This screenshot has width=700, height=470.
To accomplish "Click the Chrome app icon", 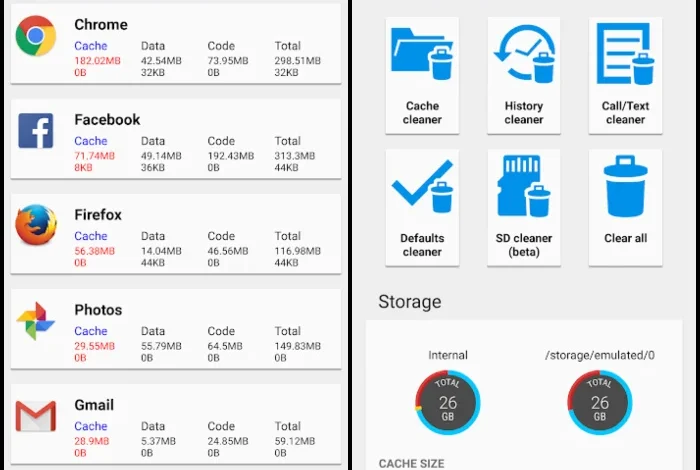I will pos(36,36).
